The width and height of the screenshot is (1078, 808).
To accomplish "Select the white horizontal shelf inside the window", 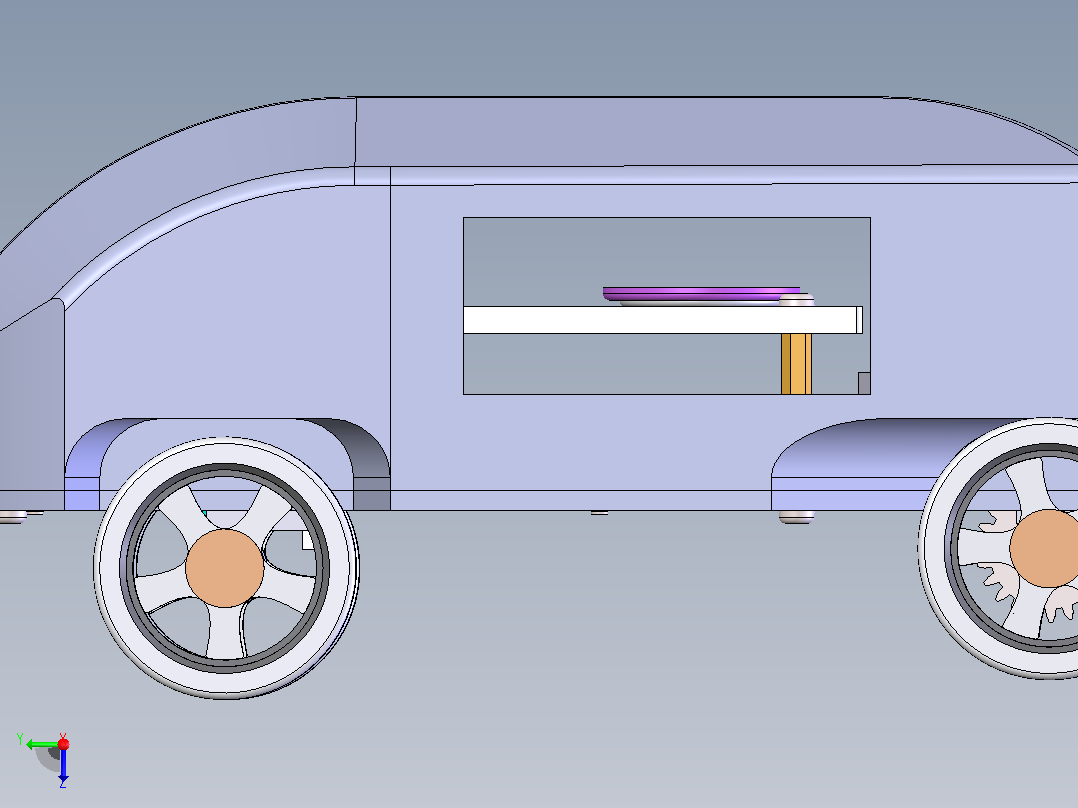I will [x=663, y=320].
